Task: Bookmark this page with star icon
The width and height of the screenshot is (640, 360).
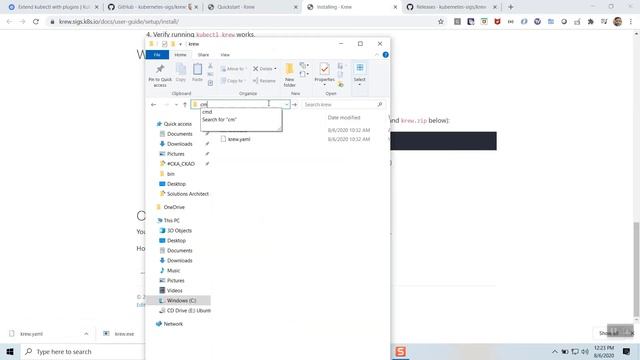Action: pos(441,22)
